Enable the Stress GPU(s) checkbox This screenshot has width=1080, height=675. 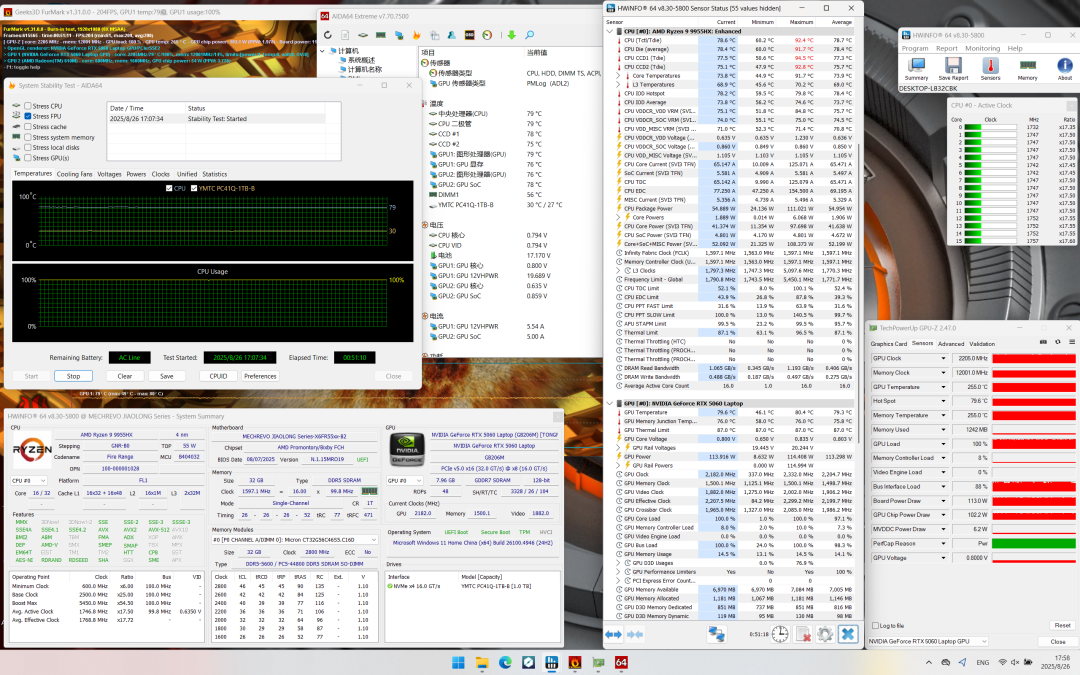(x=28, y=158)
